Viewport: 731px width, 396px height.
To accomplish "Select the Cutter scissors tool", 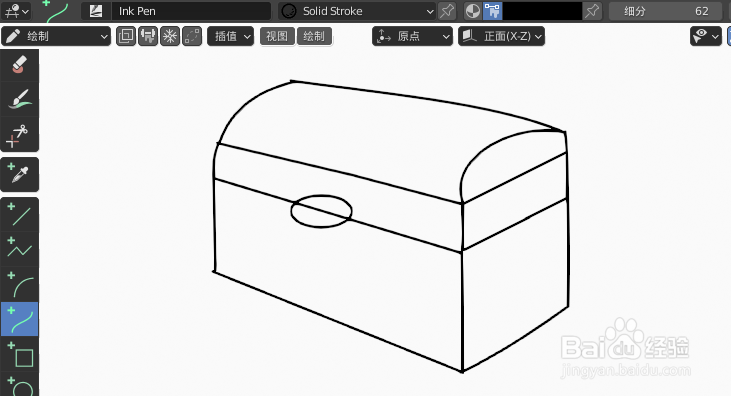I will (20, 134).
